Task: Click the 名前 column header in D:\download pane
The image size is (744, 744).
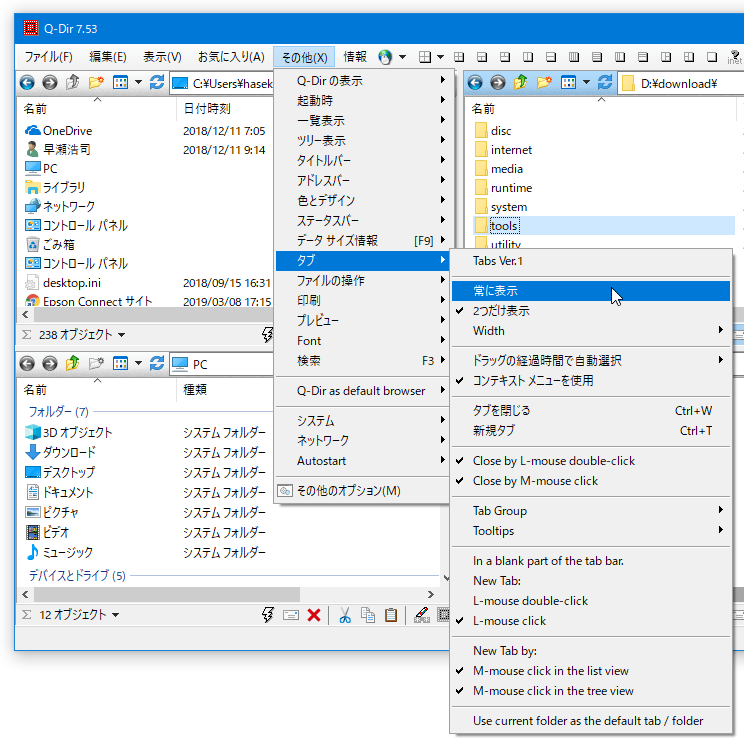Action: pyautogui.click(x=600, y=109)
